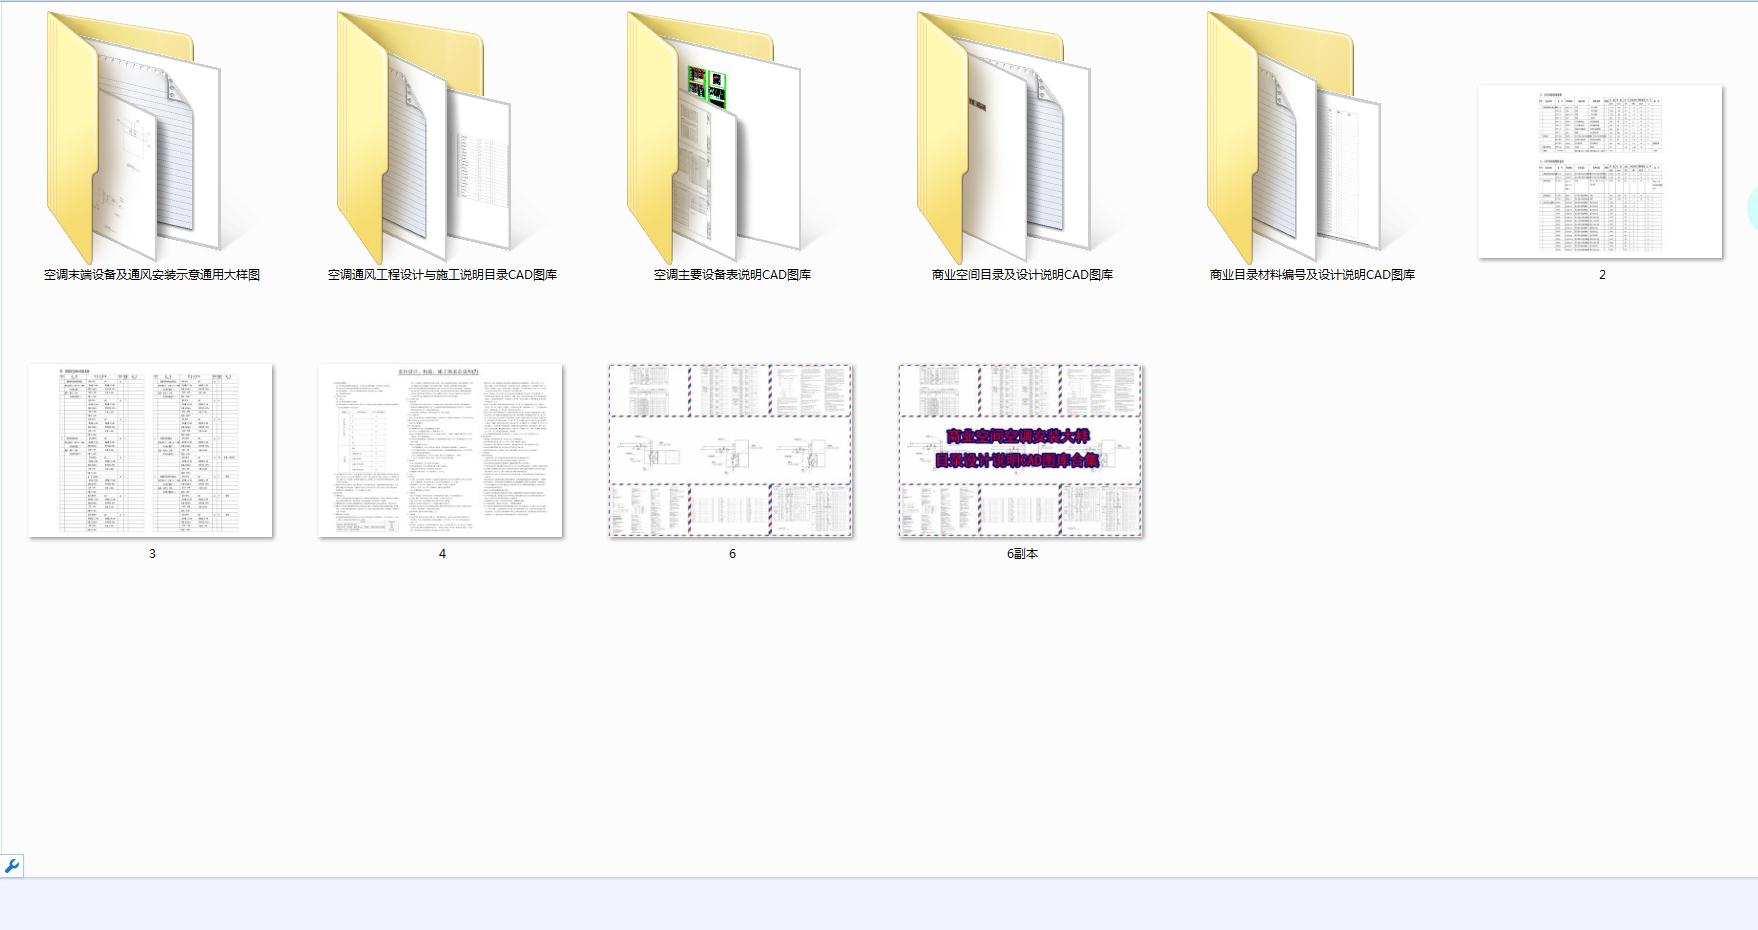Open the 空调末端设备及通风安装示意通用大样图 folder icon
This screenshot has height=930, width=1758.
(140, 140)
